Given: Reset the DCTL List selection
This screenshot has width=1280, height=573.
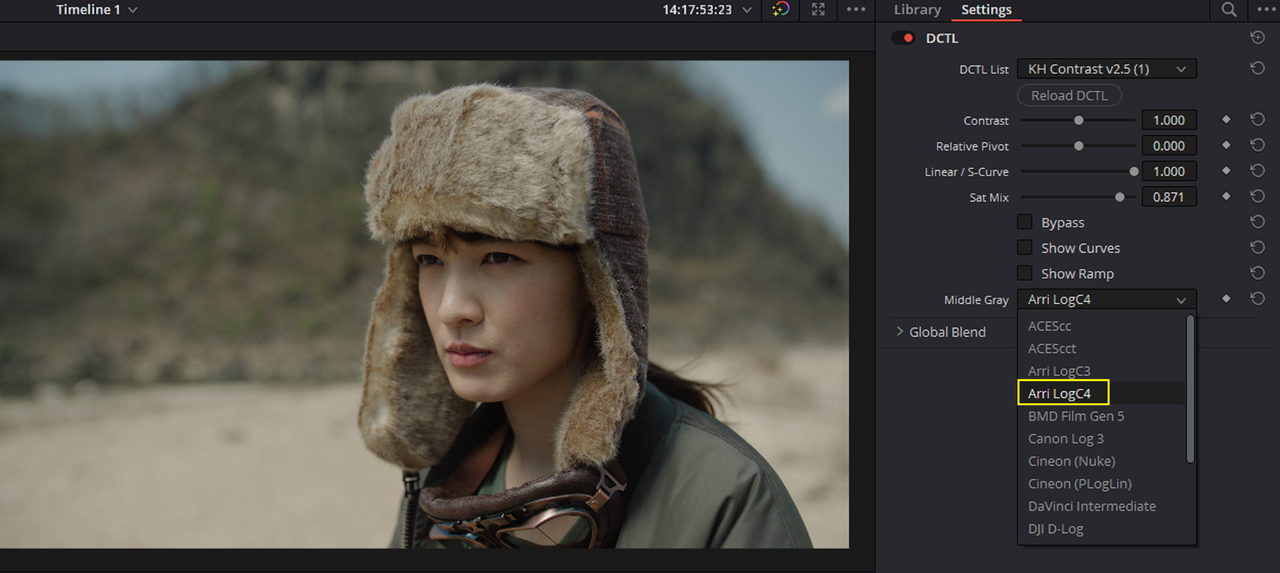Looking at the screenshot, I should (x=1257, y=69).
